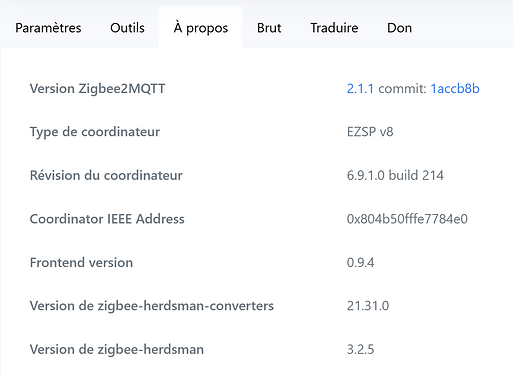
Task: Click the 2.1.1 version link
Action: (x=360, y=89)
